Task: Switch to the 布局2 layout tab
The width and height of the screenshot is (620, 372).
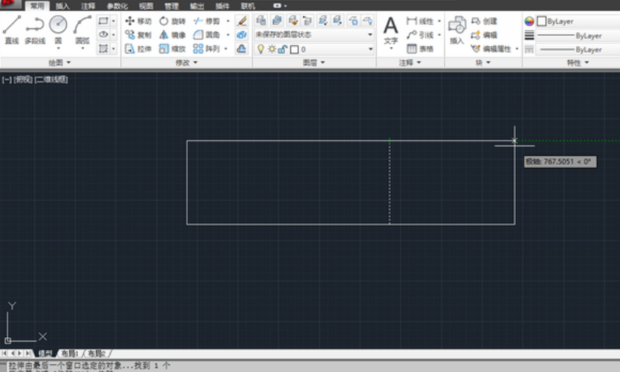Action: pyautogui.click(x=96, y=353)
